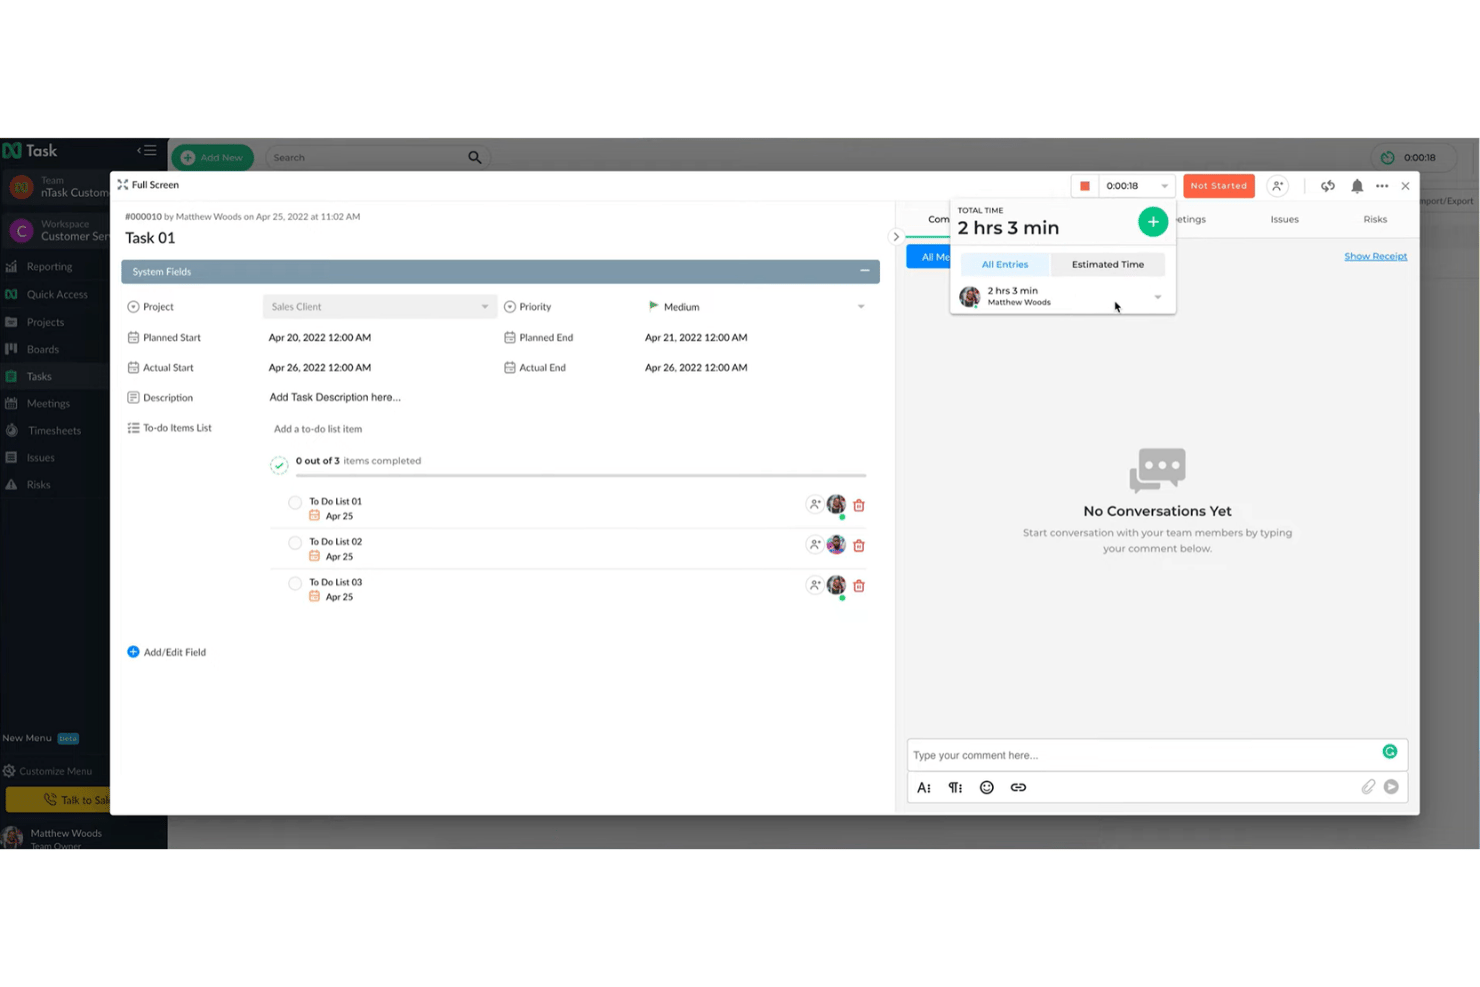Check off To Do List 01

(295, 503)
